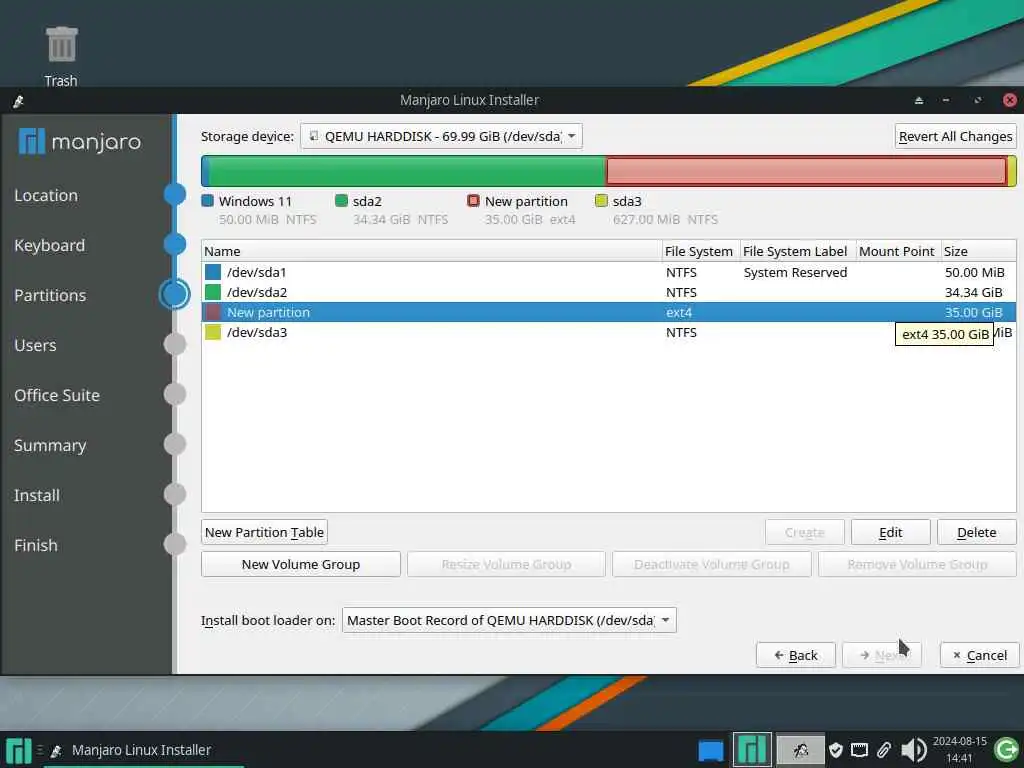This screenshot has height=768, width=1024.
Task: Open the Install boot loader on dropdown
Action: tap(509, 620)
